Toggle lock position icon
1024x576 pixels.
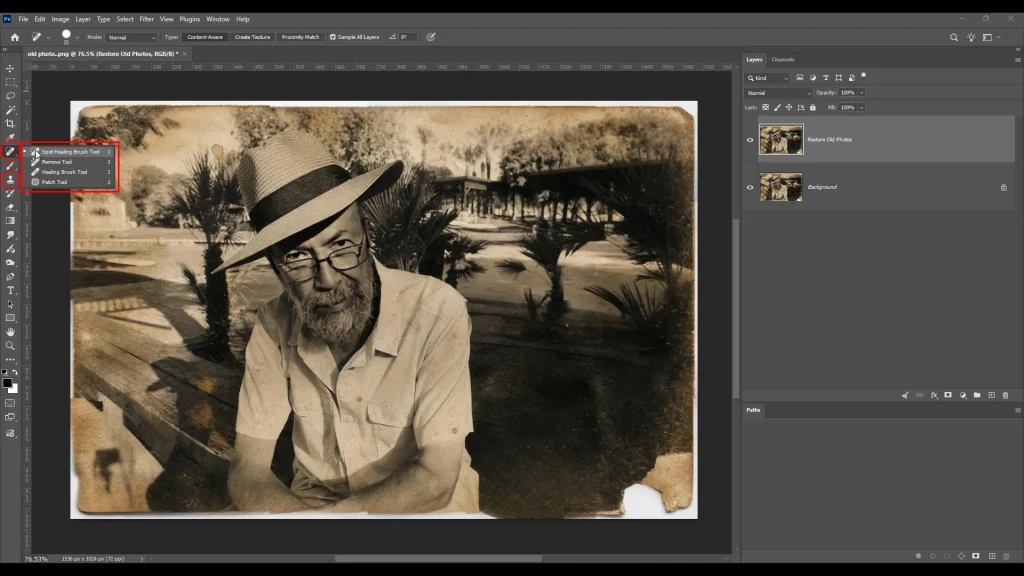tap(789, 107)
